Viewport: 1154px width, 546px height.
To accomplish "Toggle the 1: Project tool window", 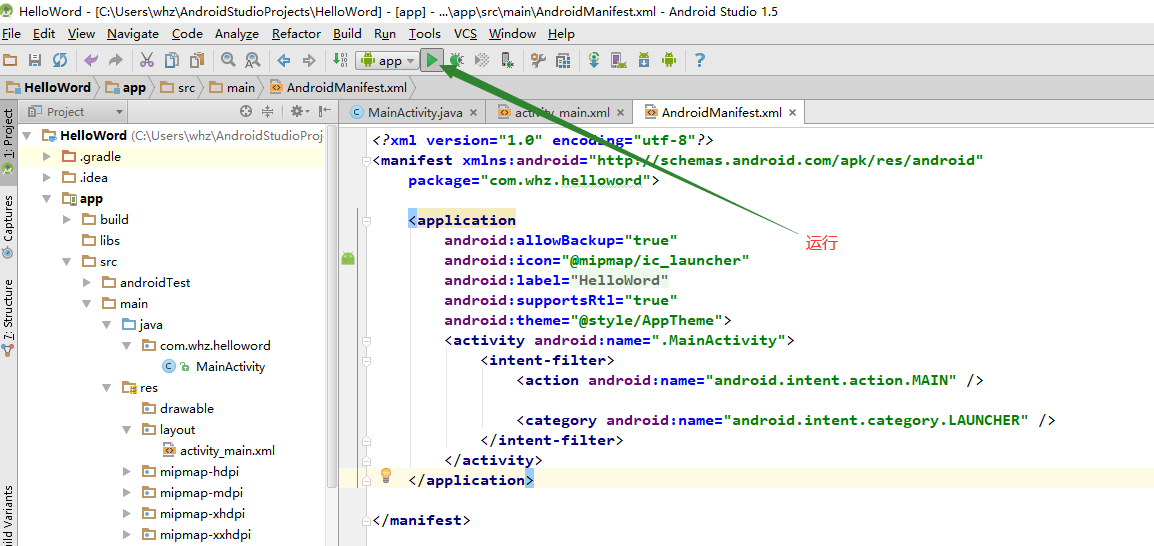I will click(8, 141).
